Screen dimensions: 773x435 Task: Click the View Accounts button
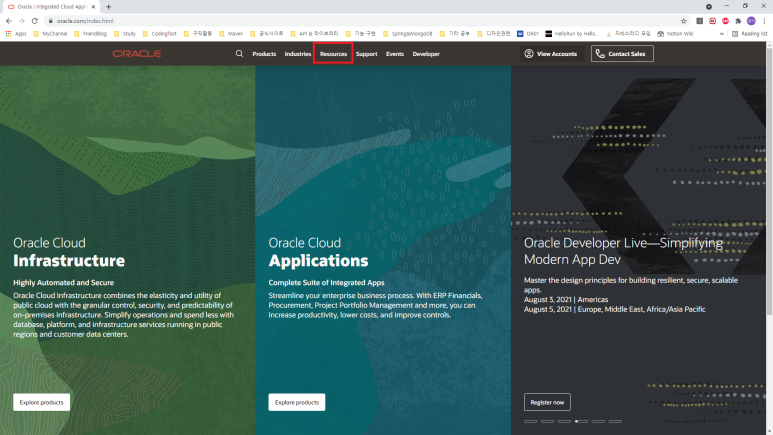(x=551, y=54)
